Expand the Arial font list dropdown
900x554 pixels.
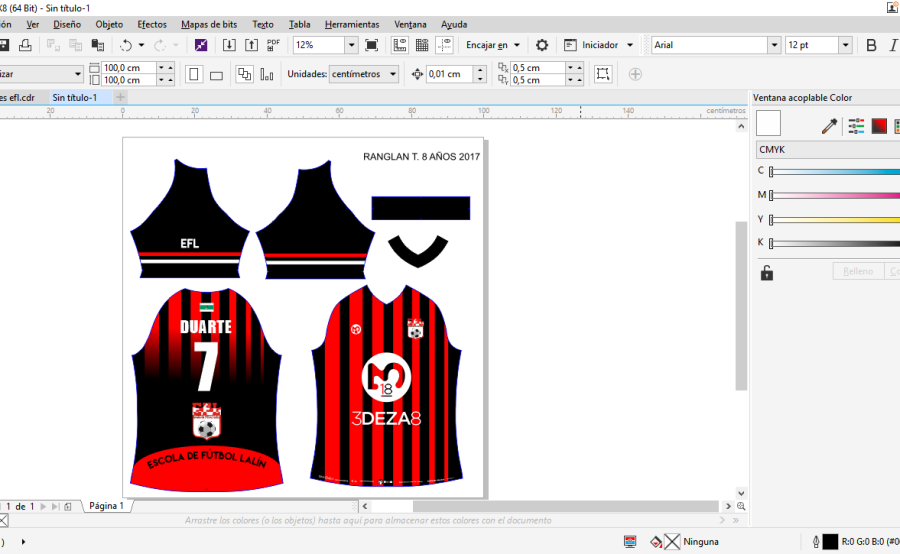click(773, 45)
